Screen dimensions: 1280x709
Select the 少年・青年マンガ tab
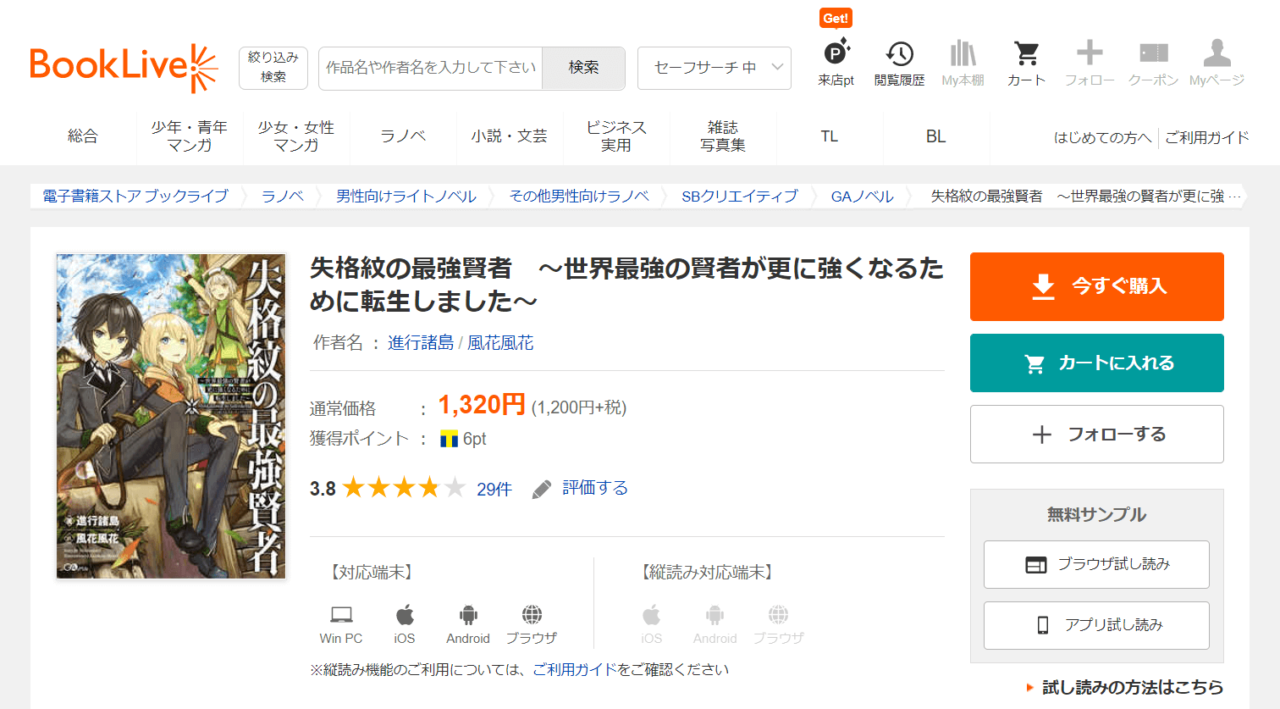189,136
